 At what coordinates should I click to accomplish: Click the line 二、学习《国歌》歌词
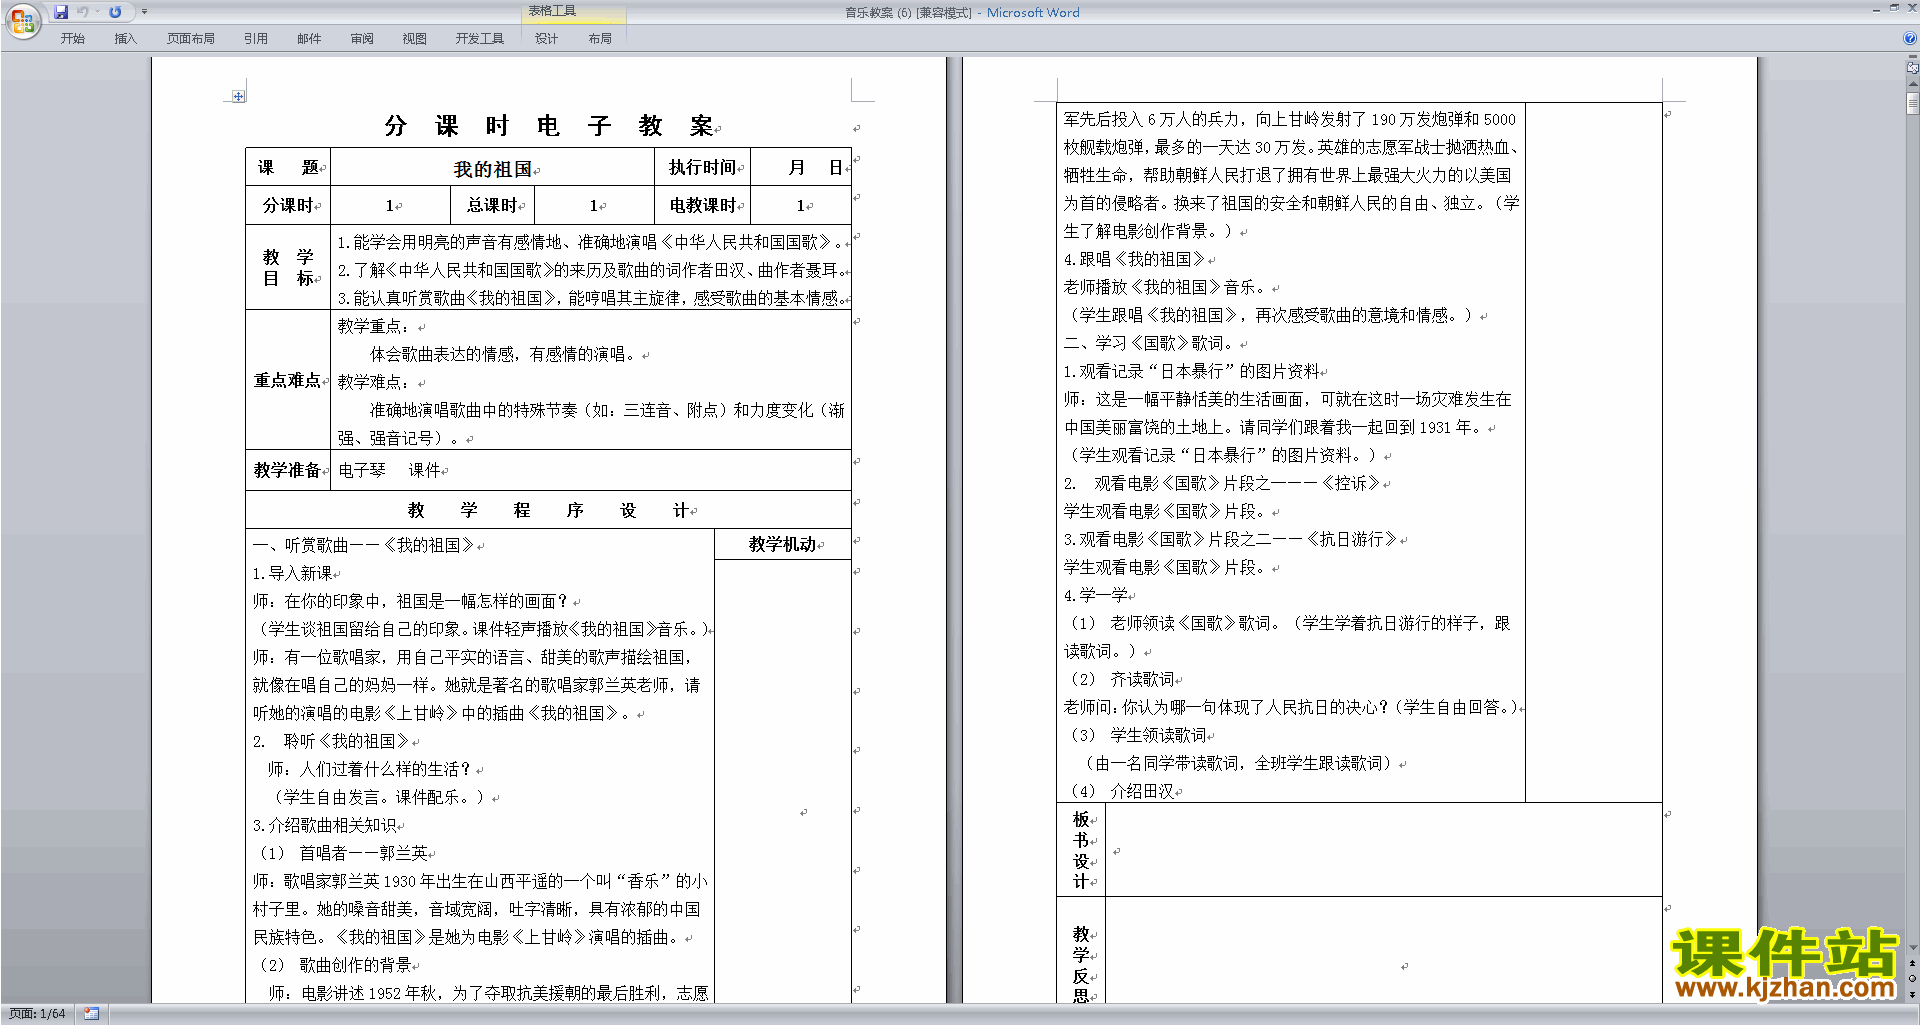coord(1148,343)
